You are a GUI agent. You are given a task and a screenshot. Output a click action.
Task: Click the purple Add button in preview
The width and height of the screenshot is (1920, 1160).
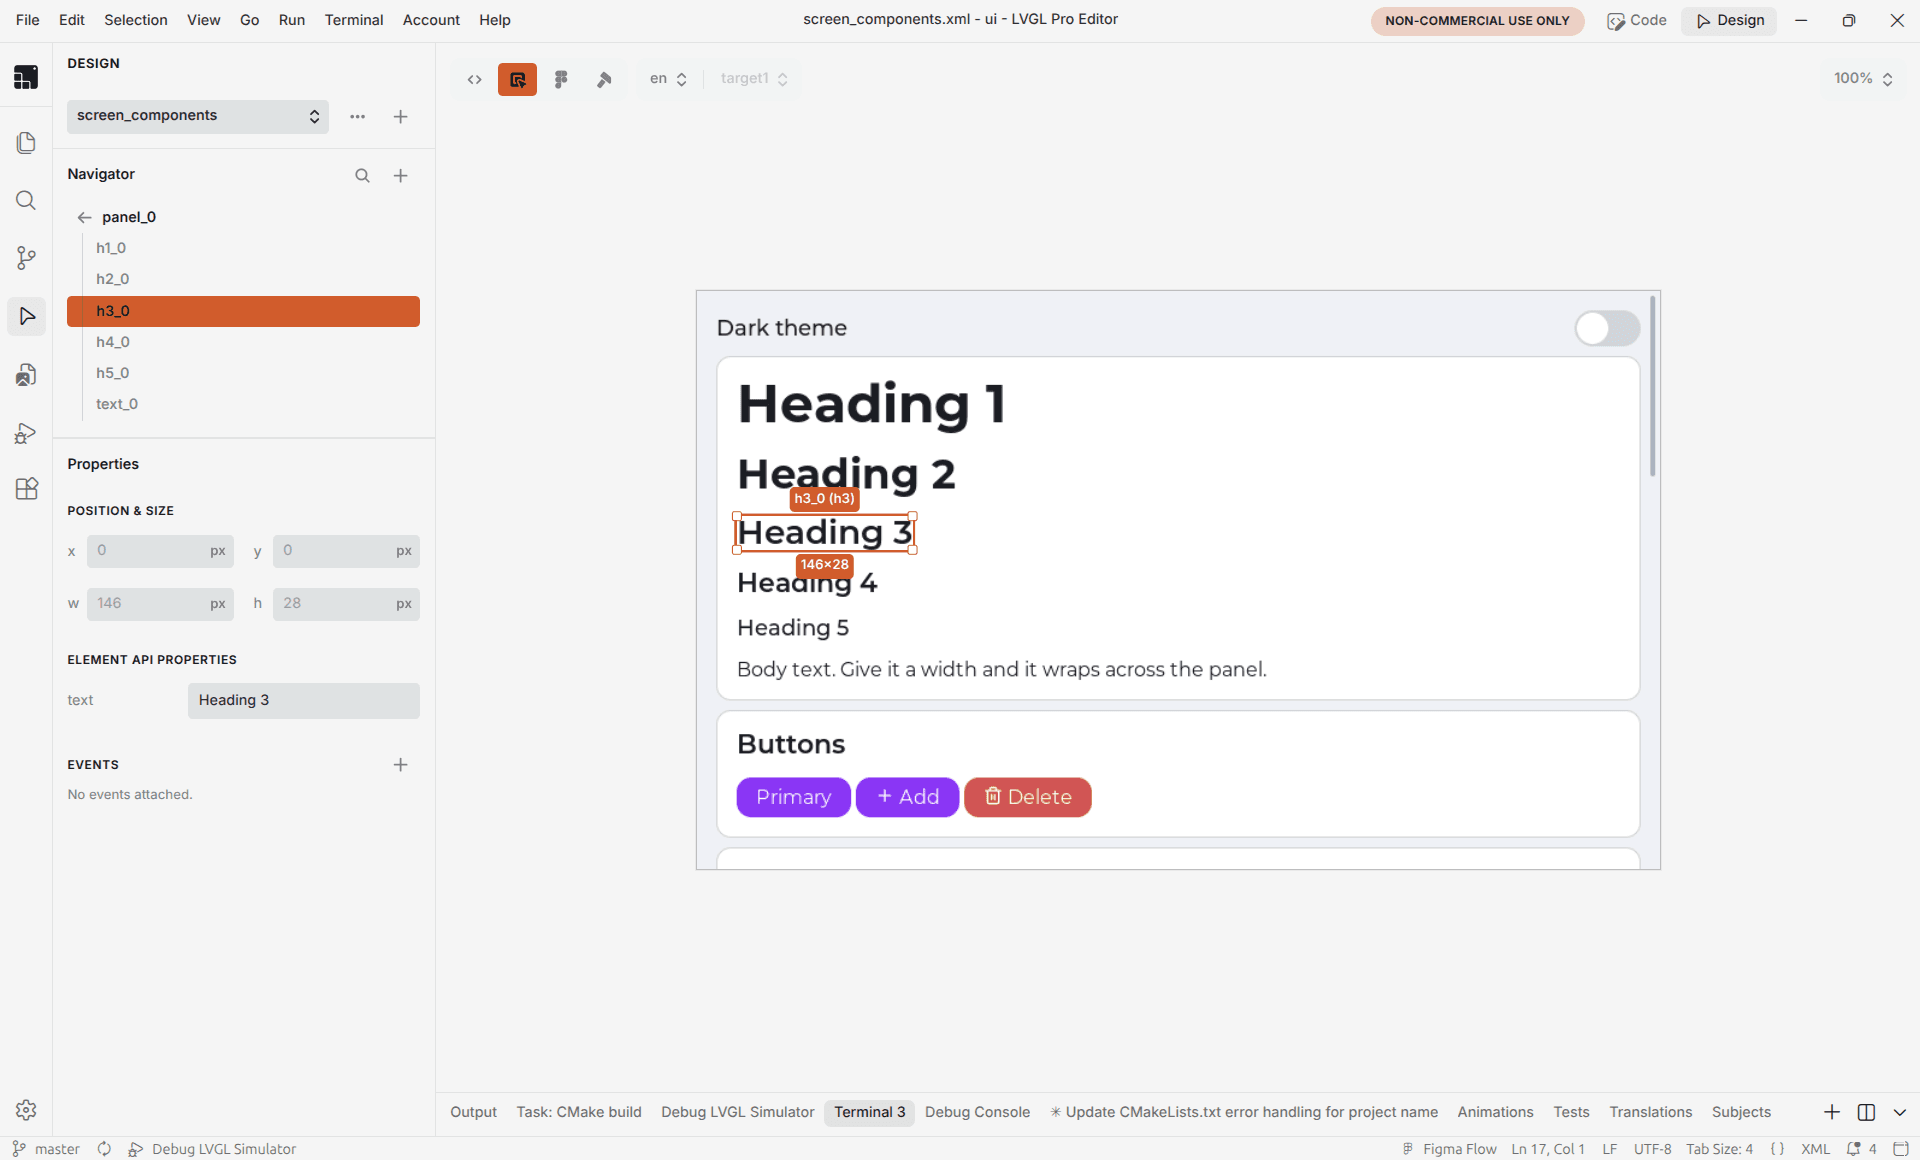pos(907,797)
